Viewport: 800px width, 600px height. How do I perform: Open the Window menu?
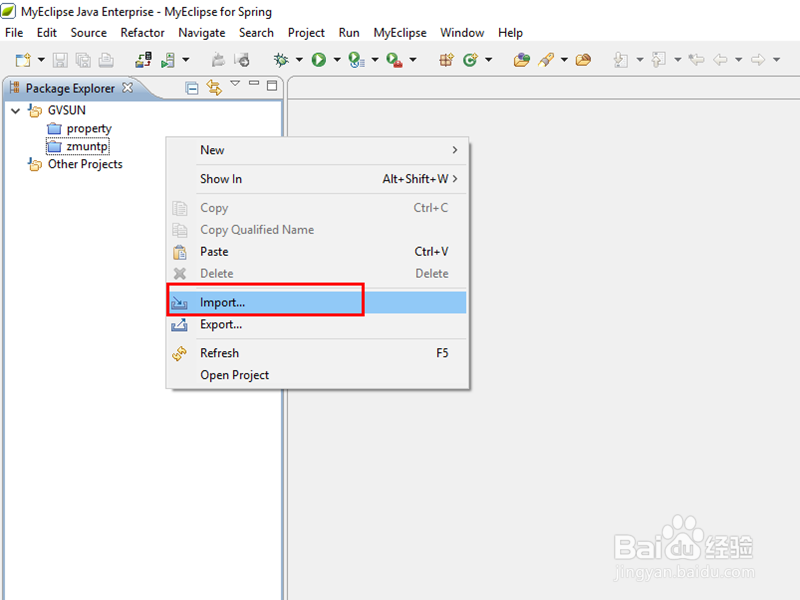point(462,33)
